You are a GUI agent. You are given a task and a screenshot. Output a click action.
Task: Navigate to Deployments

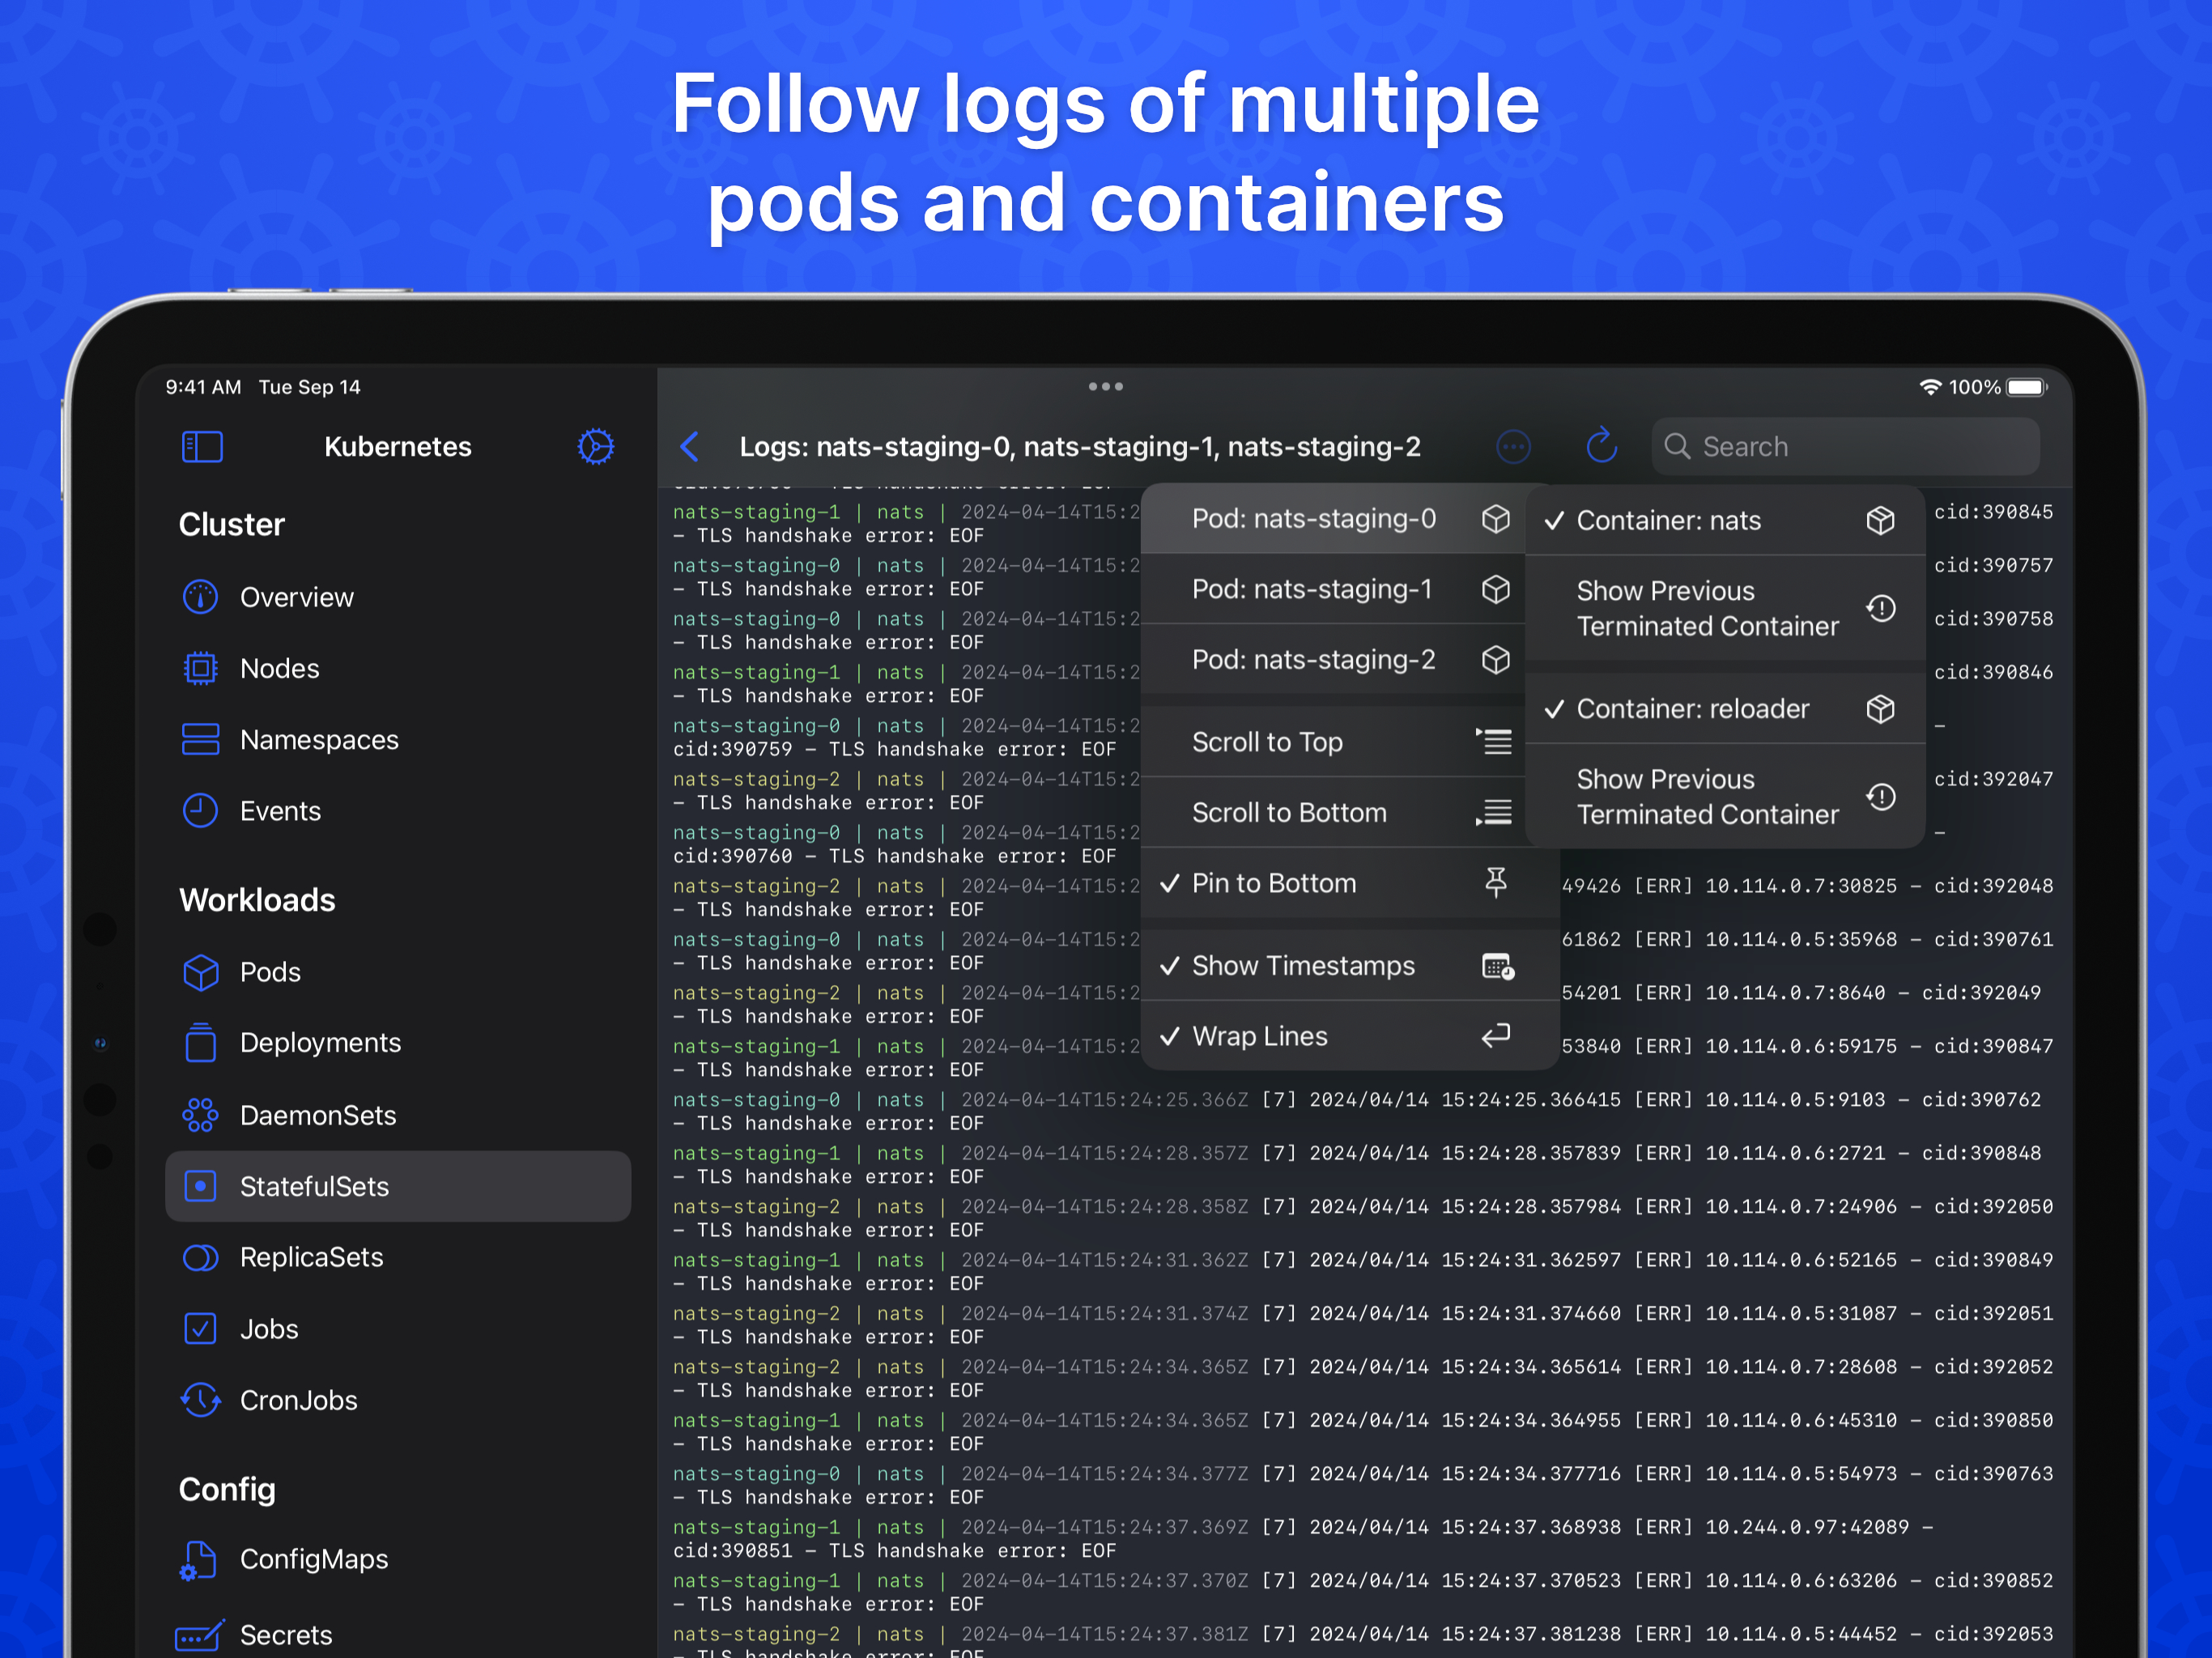(x=398, y=1043)
